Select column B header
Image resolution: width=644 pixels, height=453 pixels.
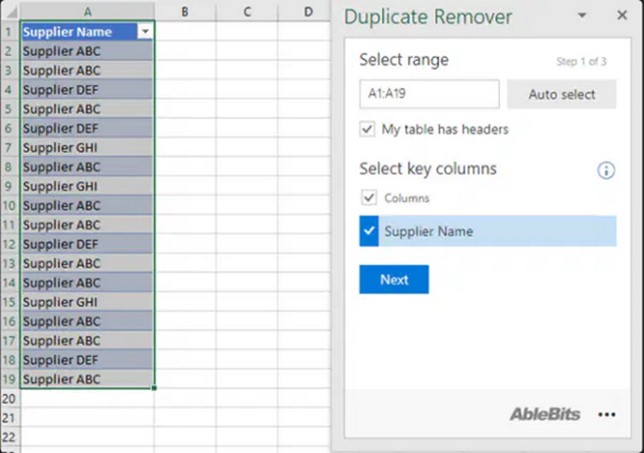[x=185, y=11]
